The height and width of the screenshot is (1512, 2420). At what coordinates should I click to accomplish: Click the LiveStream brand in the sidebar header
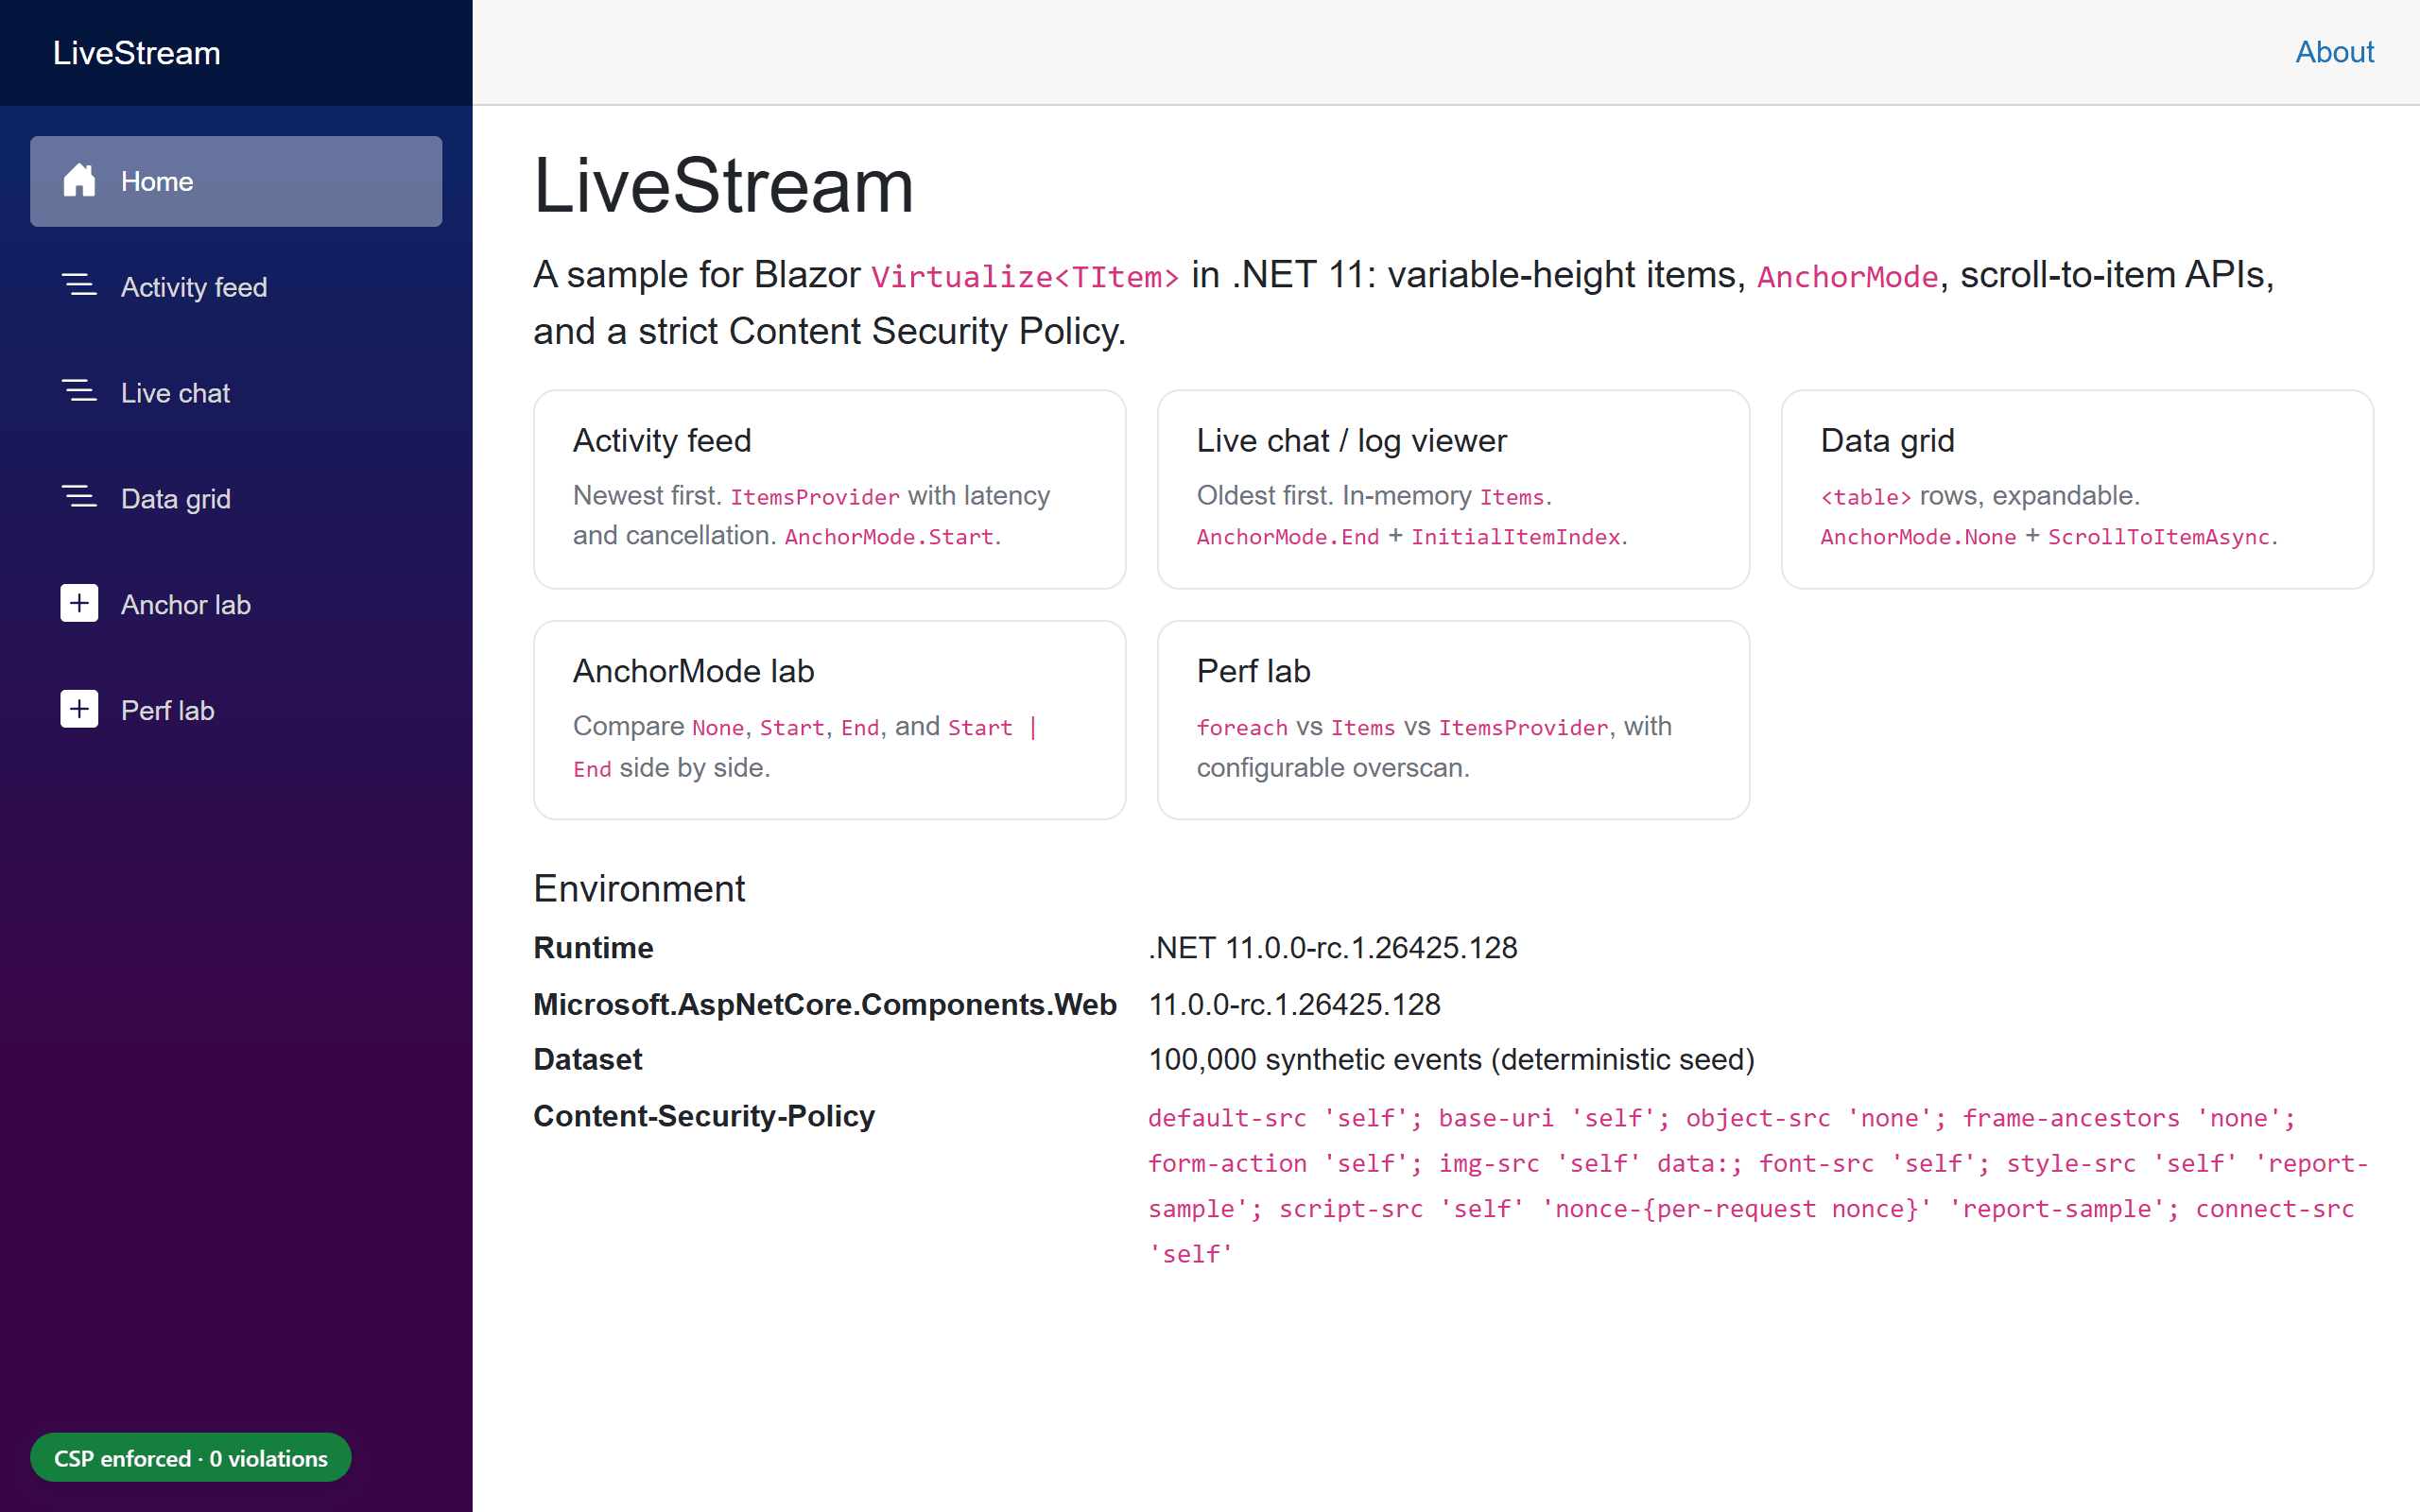[137, 53]
